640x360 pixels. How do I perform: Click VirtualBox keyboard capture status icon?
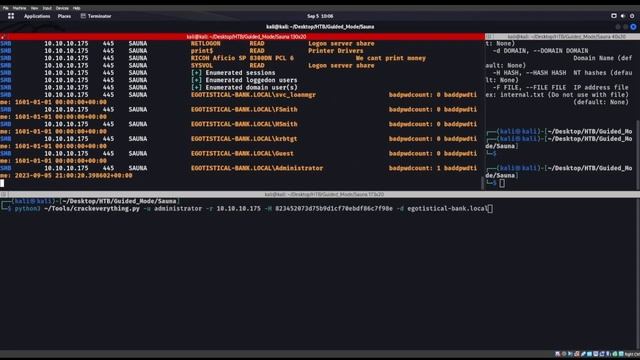(621, 354)
